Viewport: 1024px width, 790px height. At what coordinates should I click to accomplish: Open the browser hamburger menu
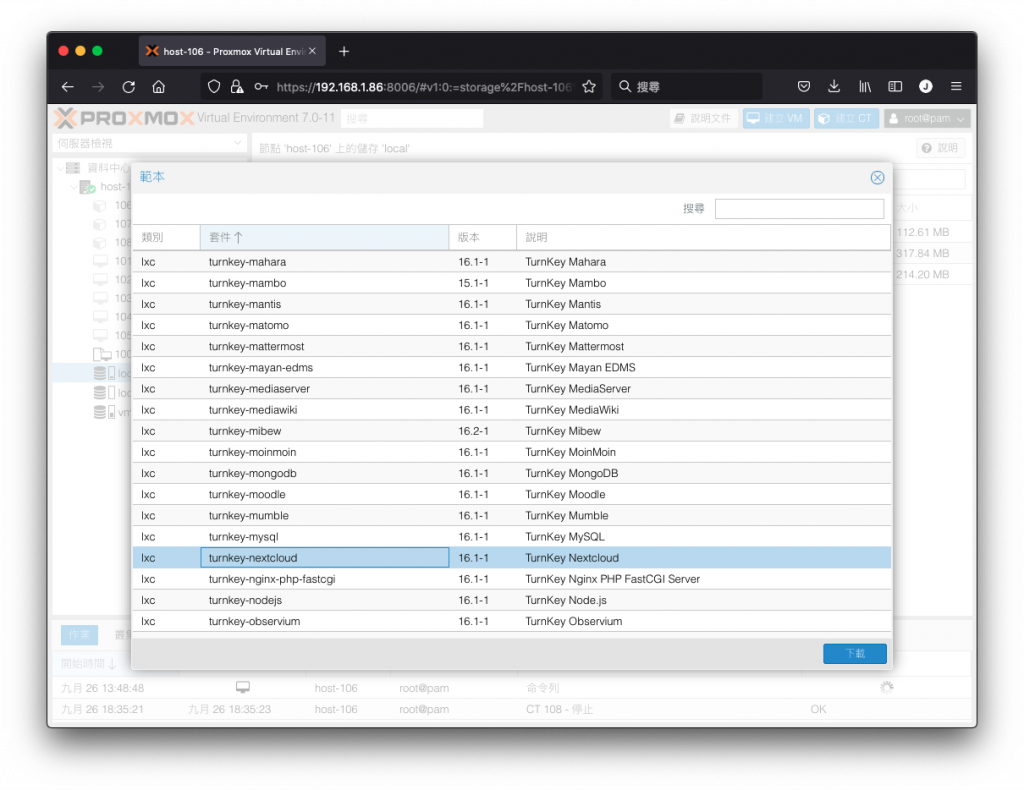coord(956,87)
